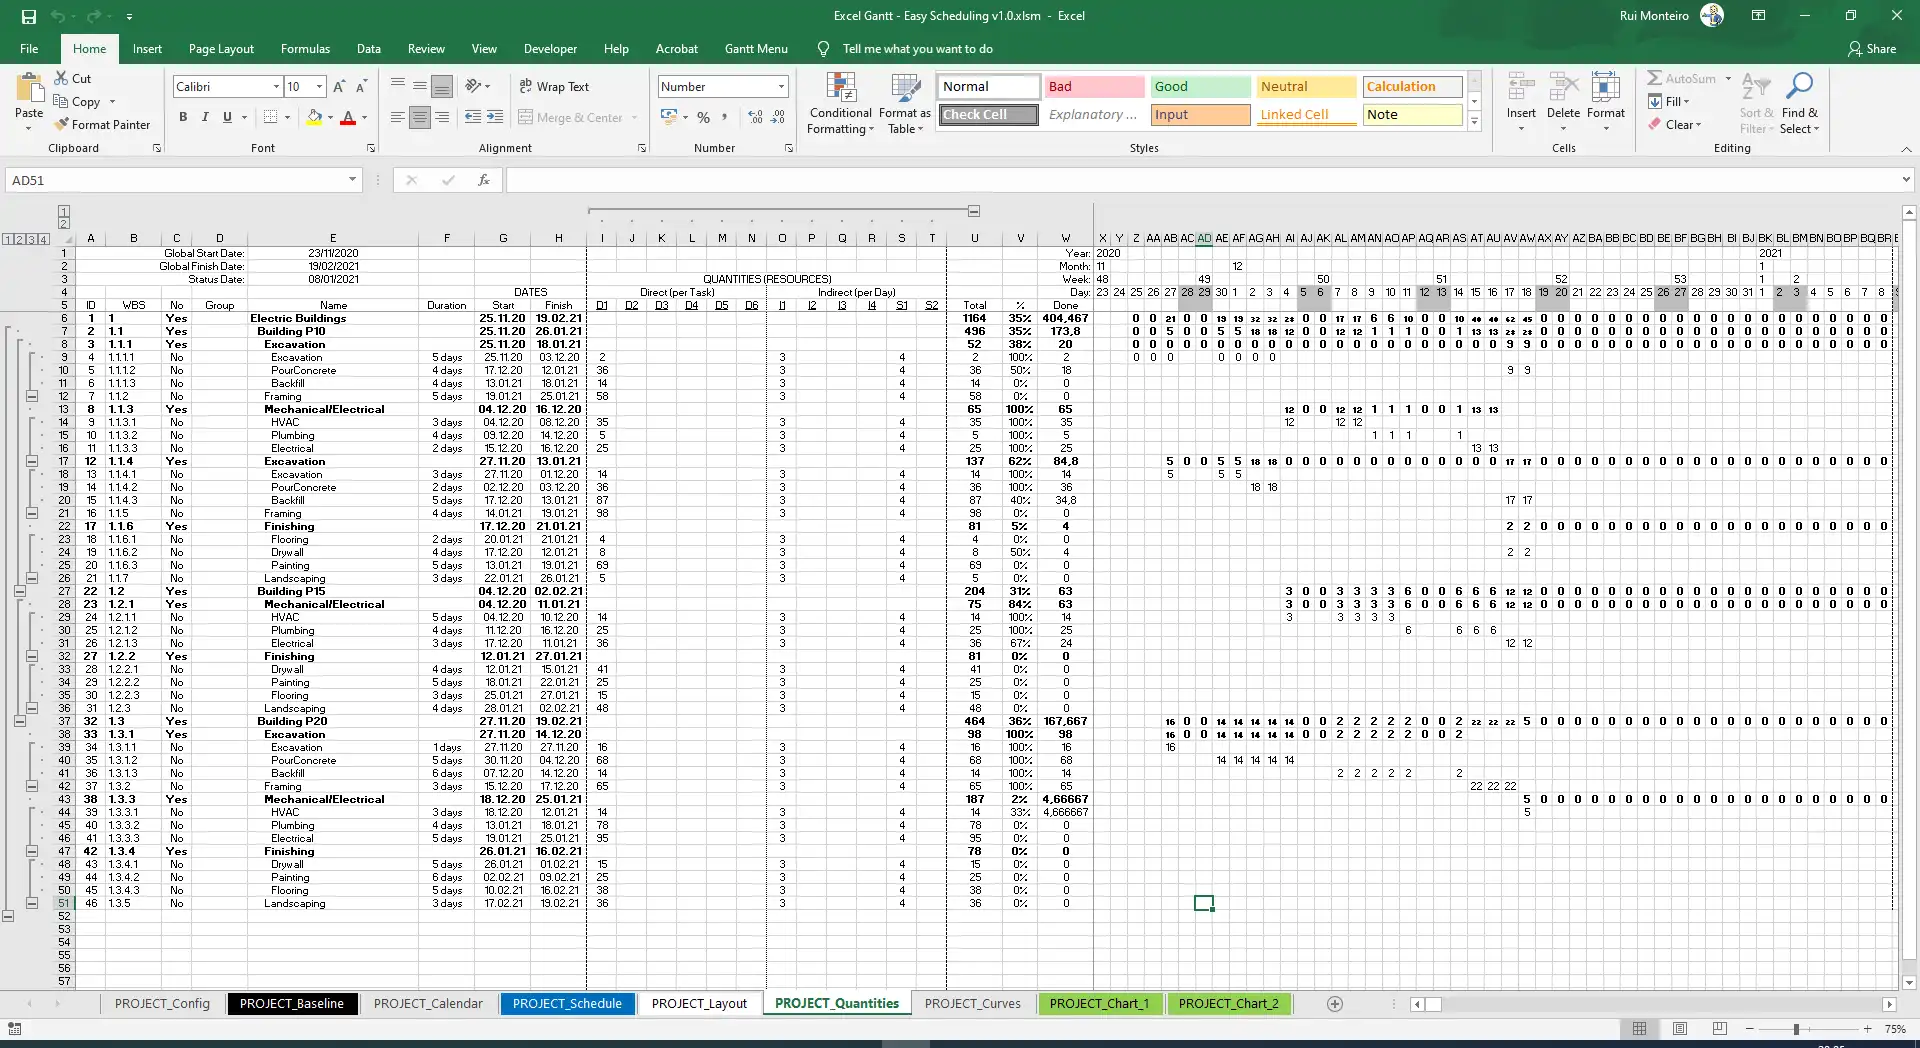The height and width of the screenshot is (1048, 1920).
Task: Open Find & Select magnifier
Action: click(x=1799, y=103)
